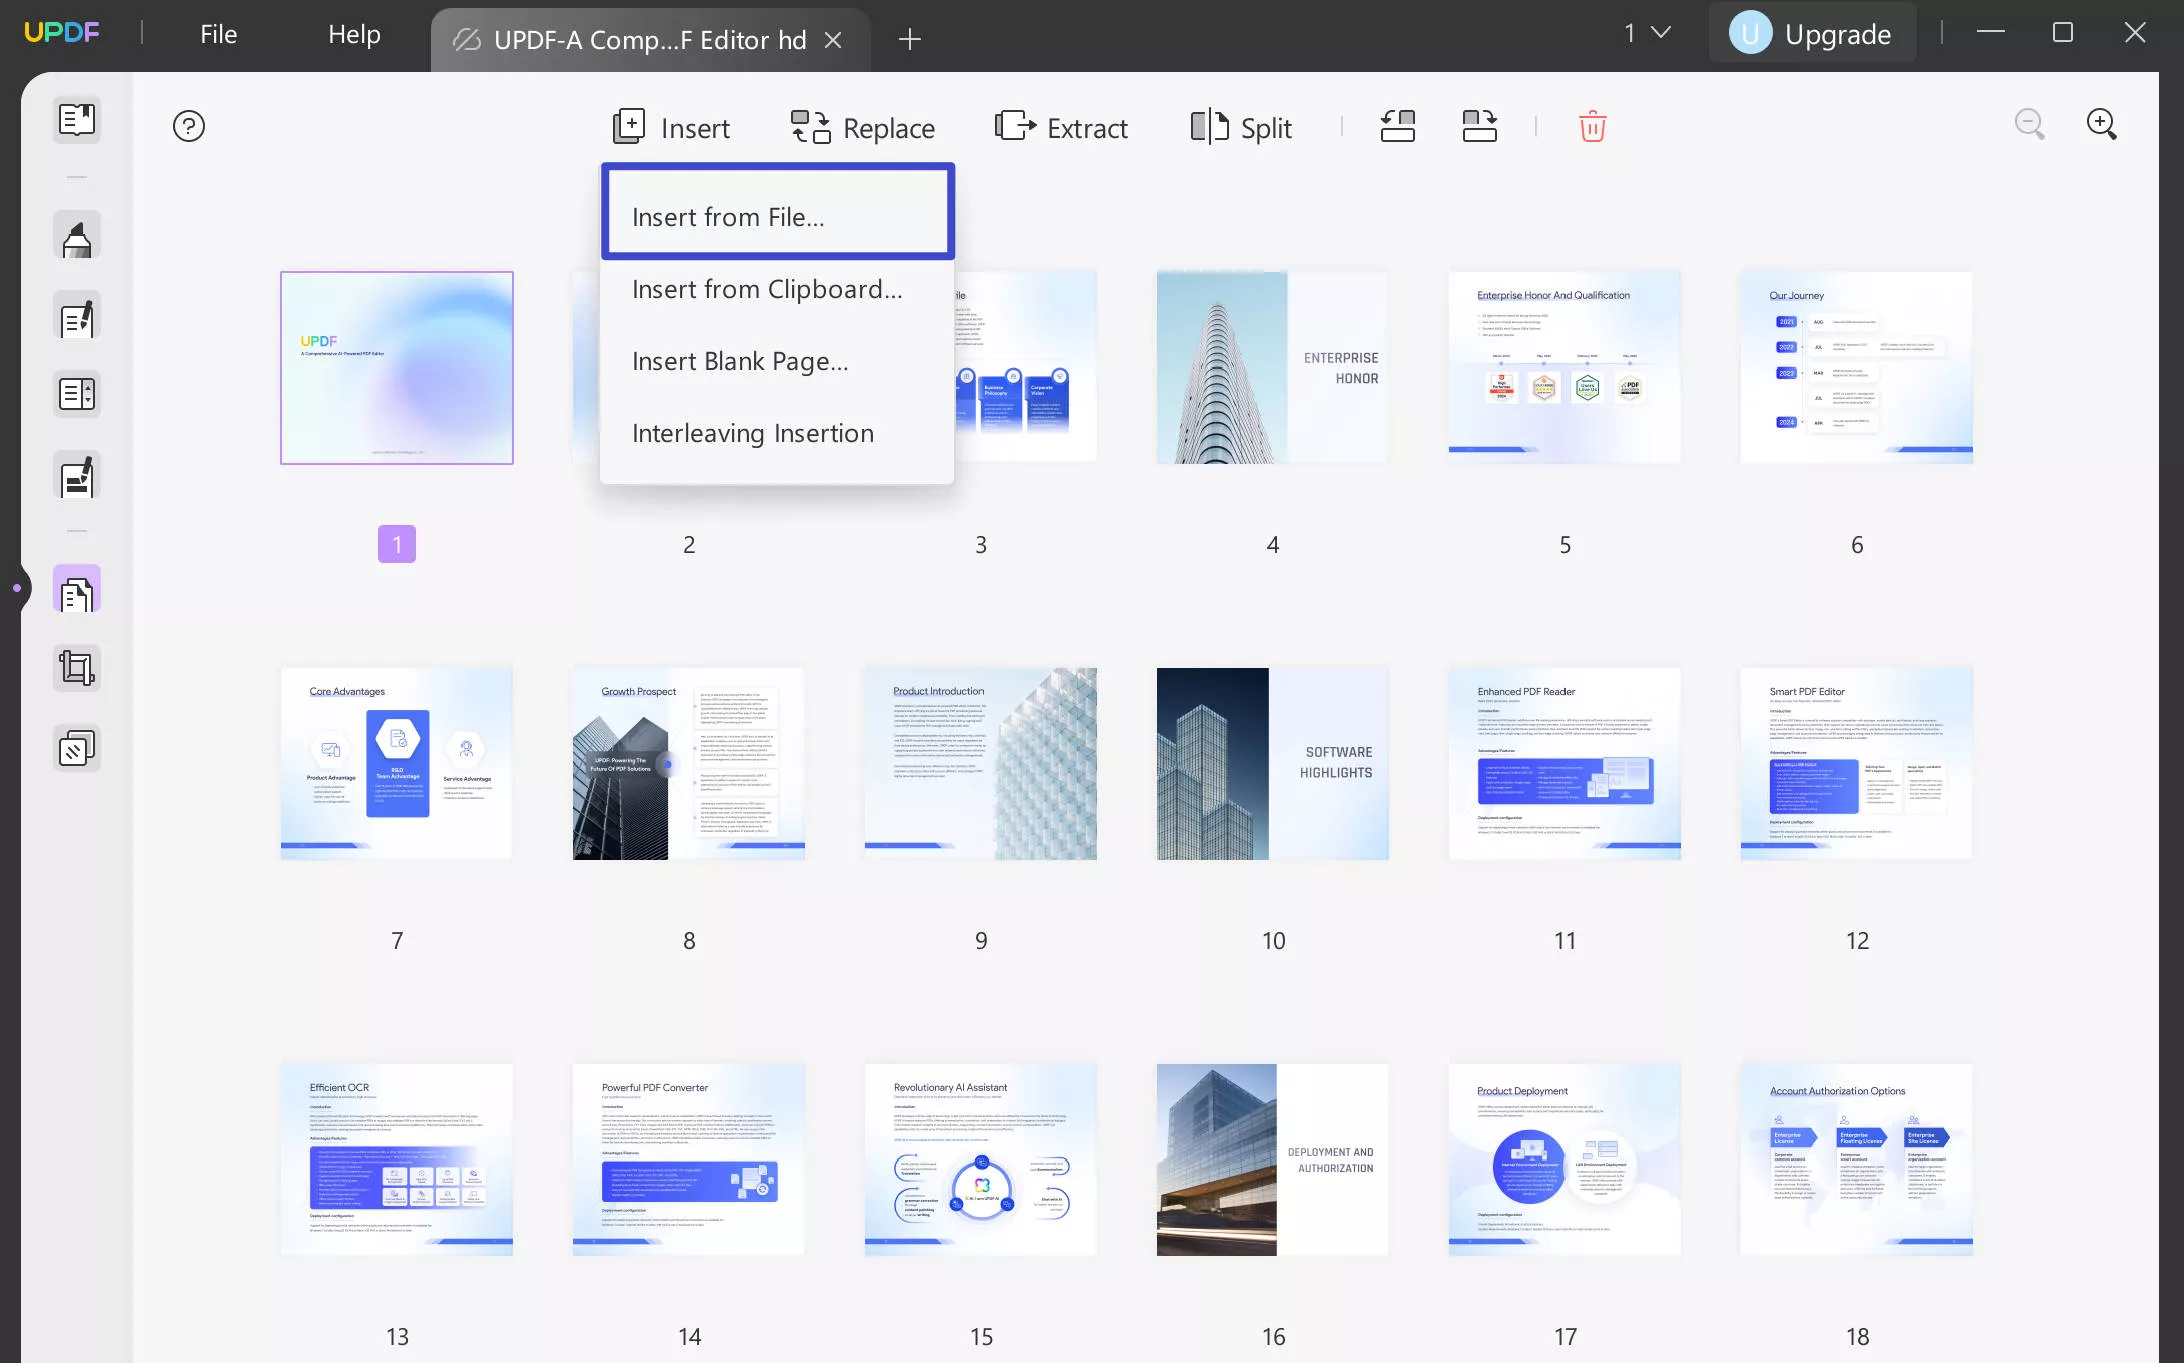The width and height of the screenshot is (2184, 1363).
Task: Rotate selected pages counterclockwise
Action: (x=1397, y=127)
